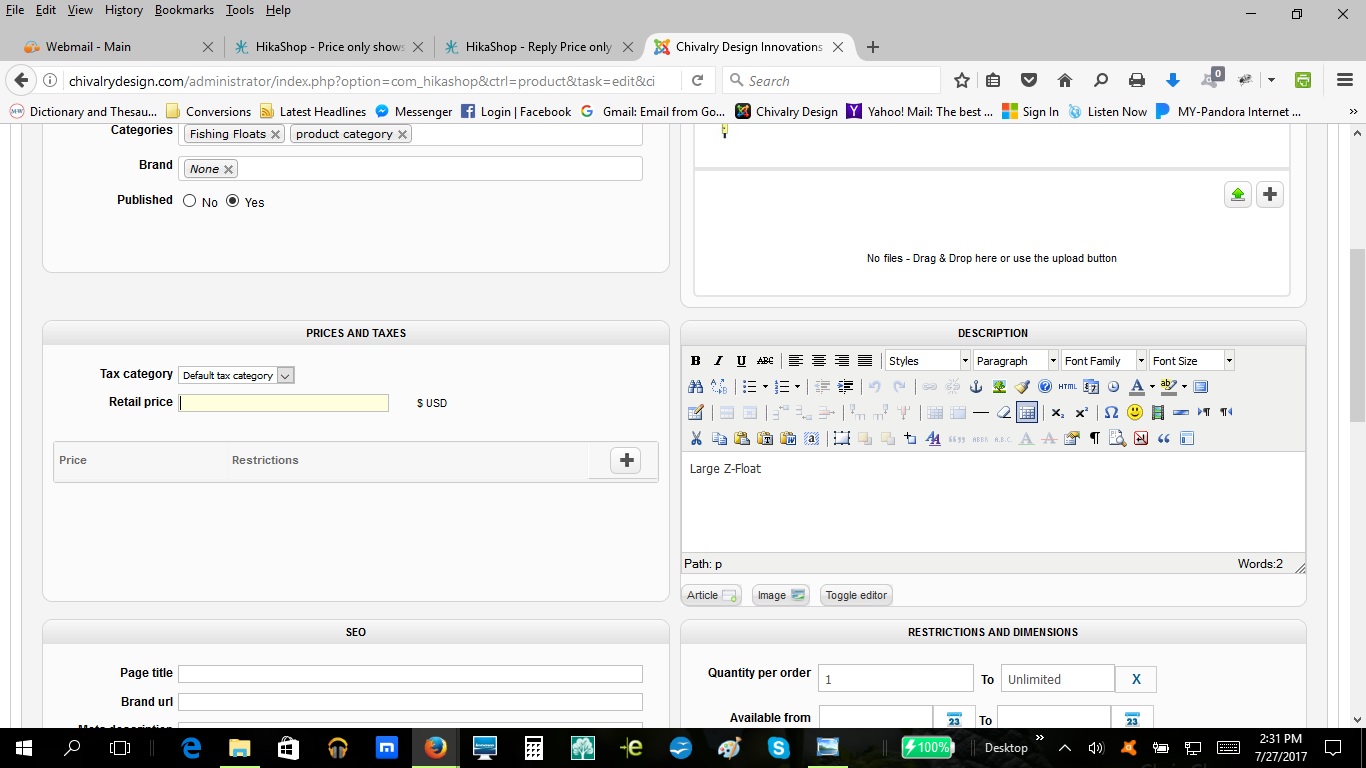Click the Article button below the editor
Screen dimensions: 1366x768
(712, 595)
